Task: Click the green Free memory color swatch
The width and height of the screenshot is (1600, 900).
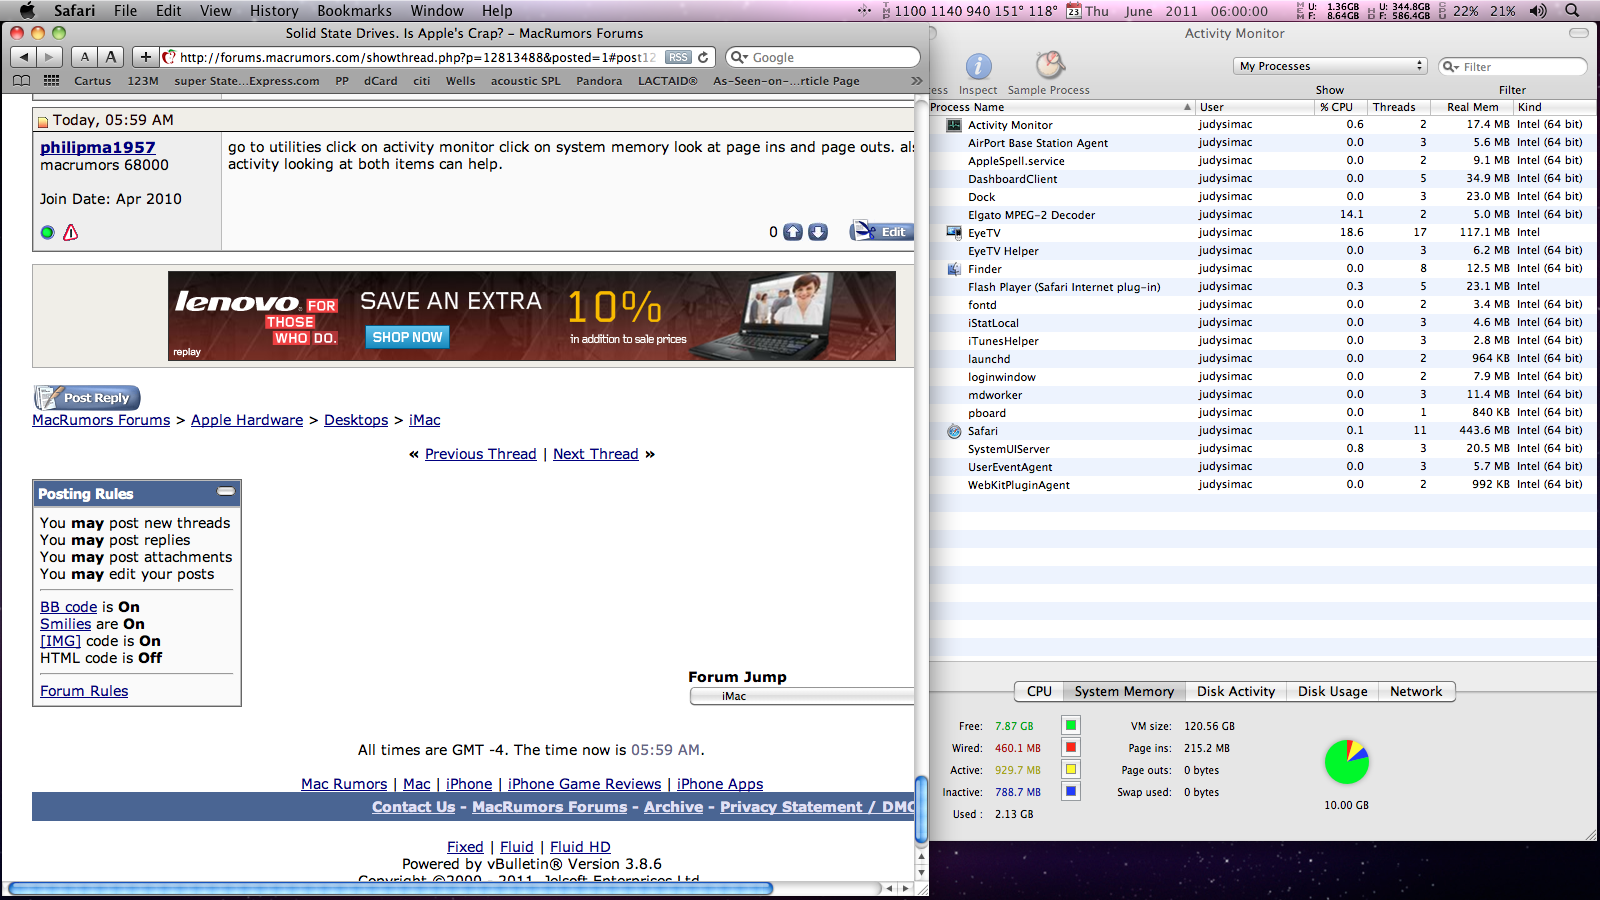Action: pos(1070,725)
